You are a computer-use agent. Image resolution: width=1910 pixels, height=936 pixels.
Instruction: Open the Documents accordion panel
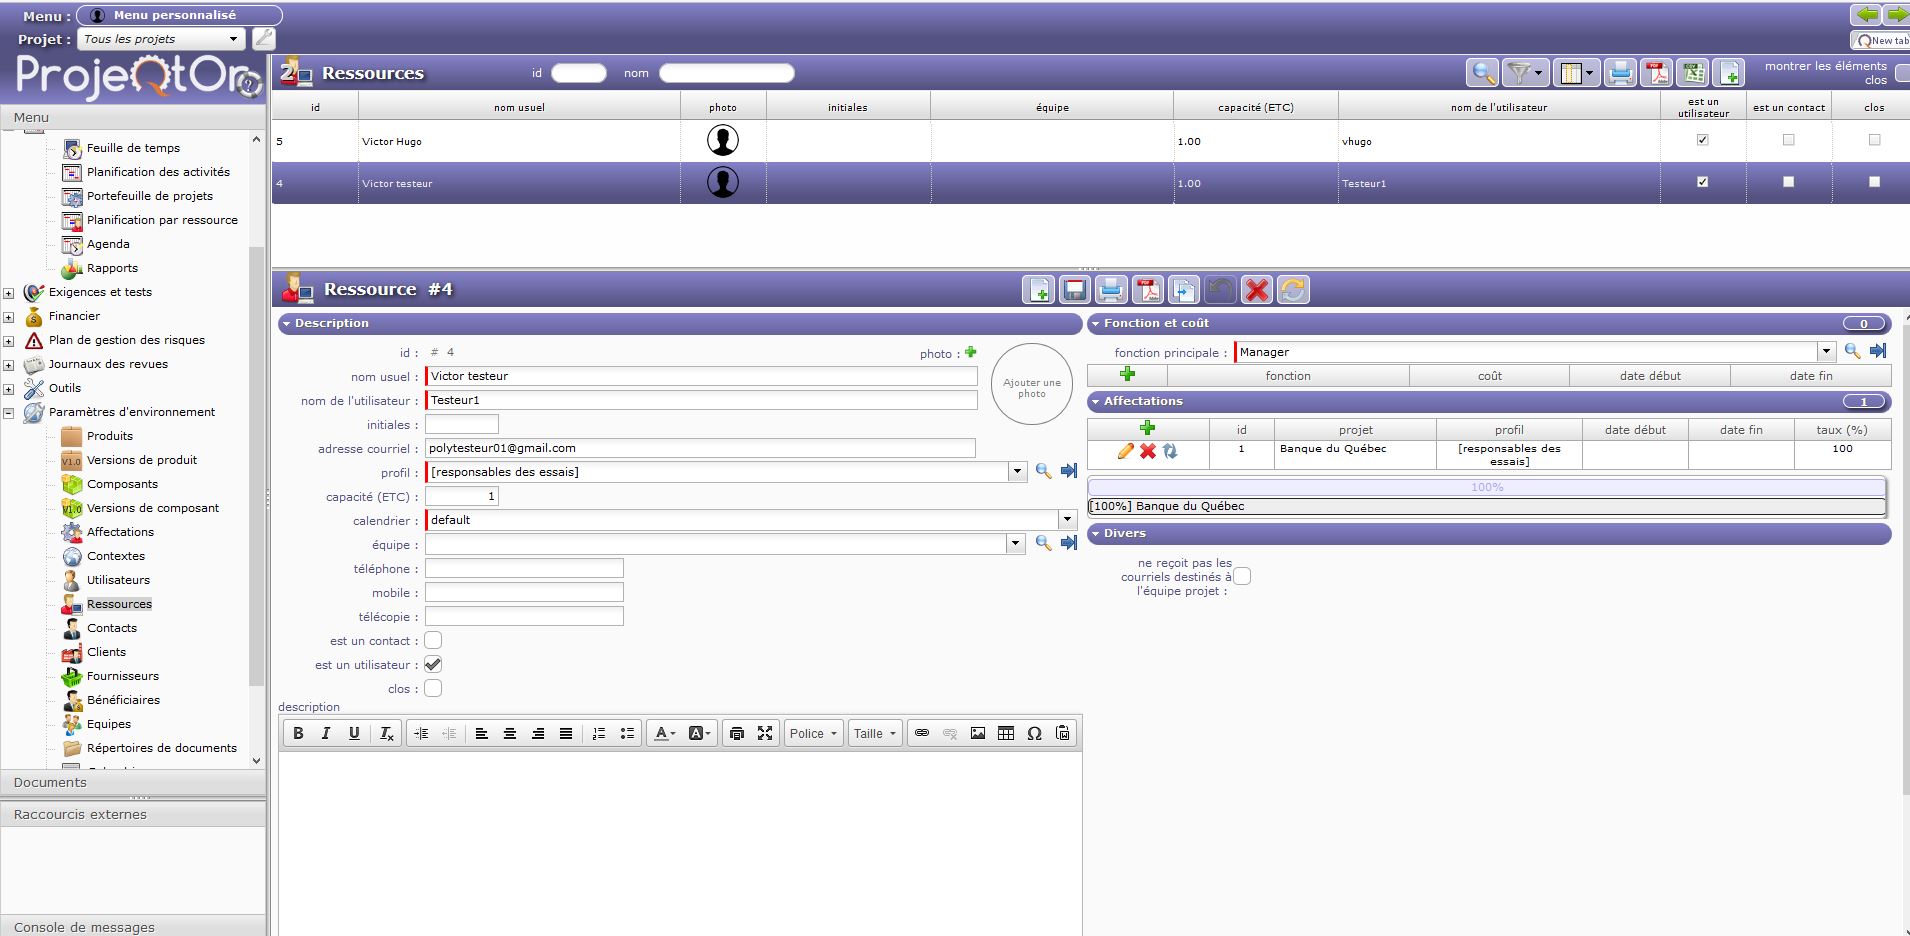click(133, 782)
